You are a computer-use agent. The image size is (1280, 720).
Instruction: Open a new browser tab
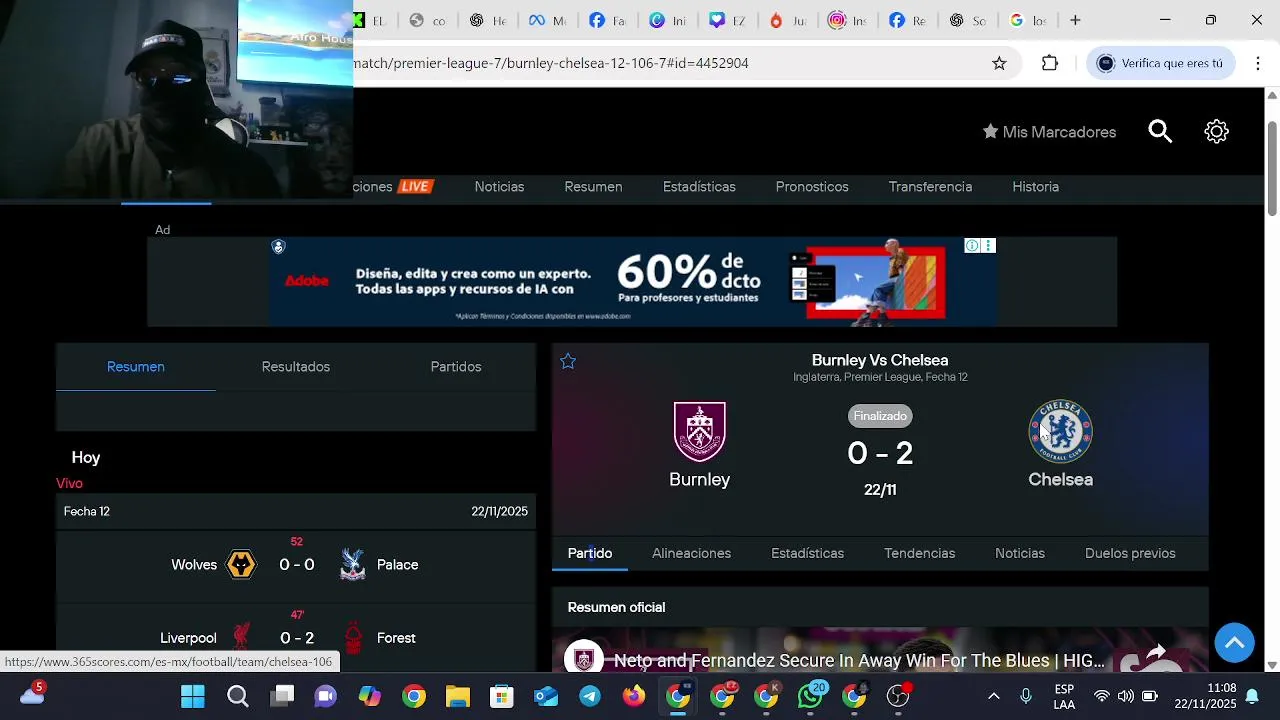pos(1075,20)
